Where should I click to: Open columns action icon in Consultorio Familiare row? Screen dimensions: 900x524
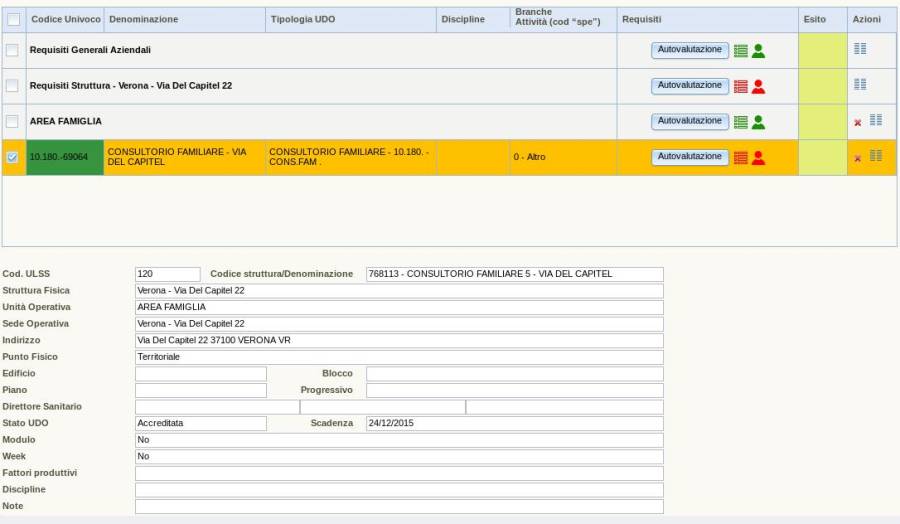[x=875, y=156]
